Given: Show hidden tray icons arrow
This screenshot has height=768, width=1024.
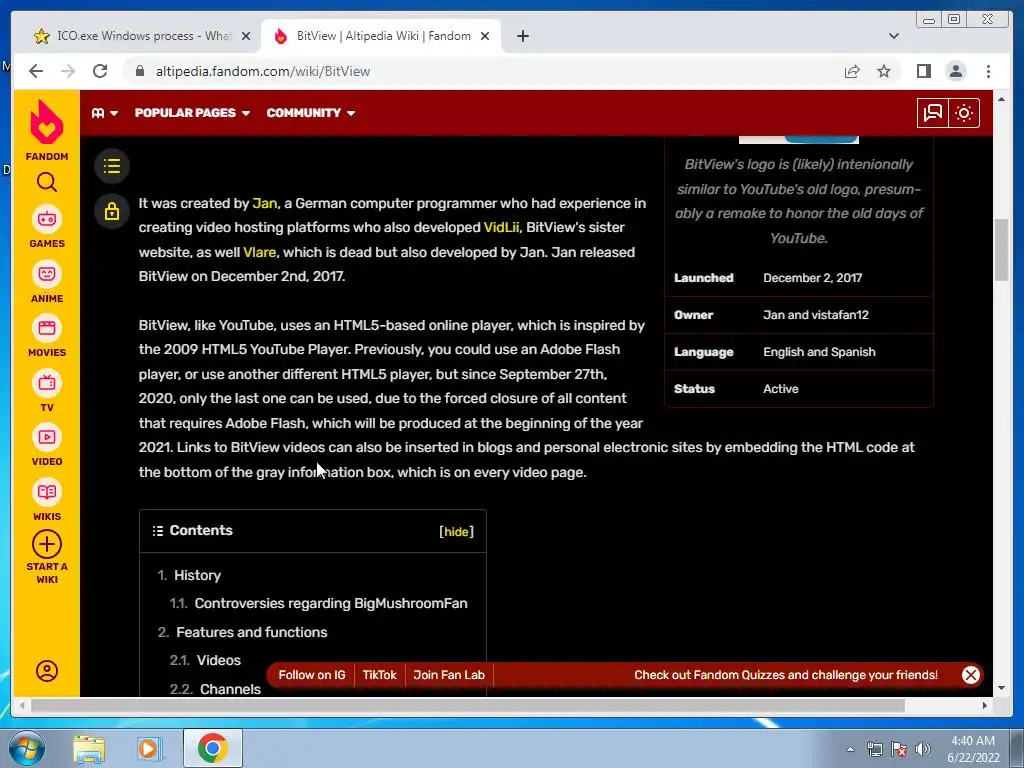Looking at the screenshot, I should (850, 749).
